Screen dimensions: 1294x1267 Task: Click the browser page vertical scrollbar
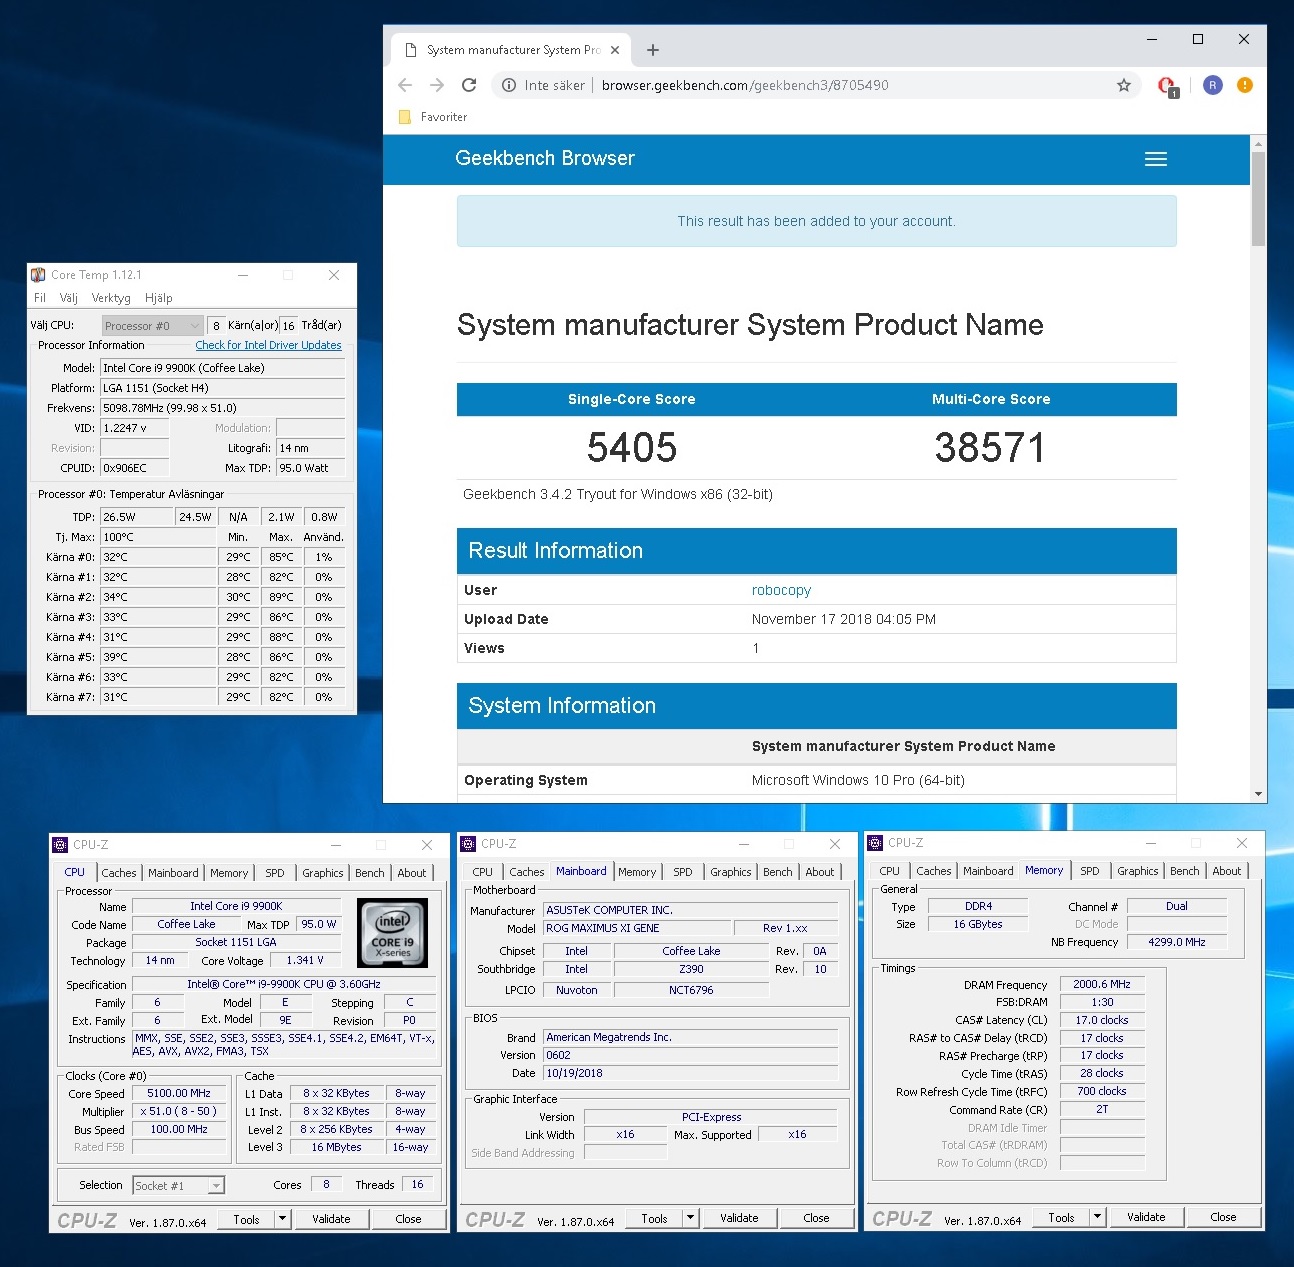(1258, 198)
